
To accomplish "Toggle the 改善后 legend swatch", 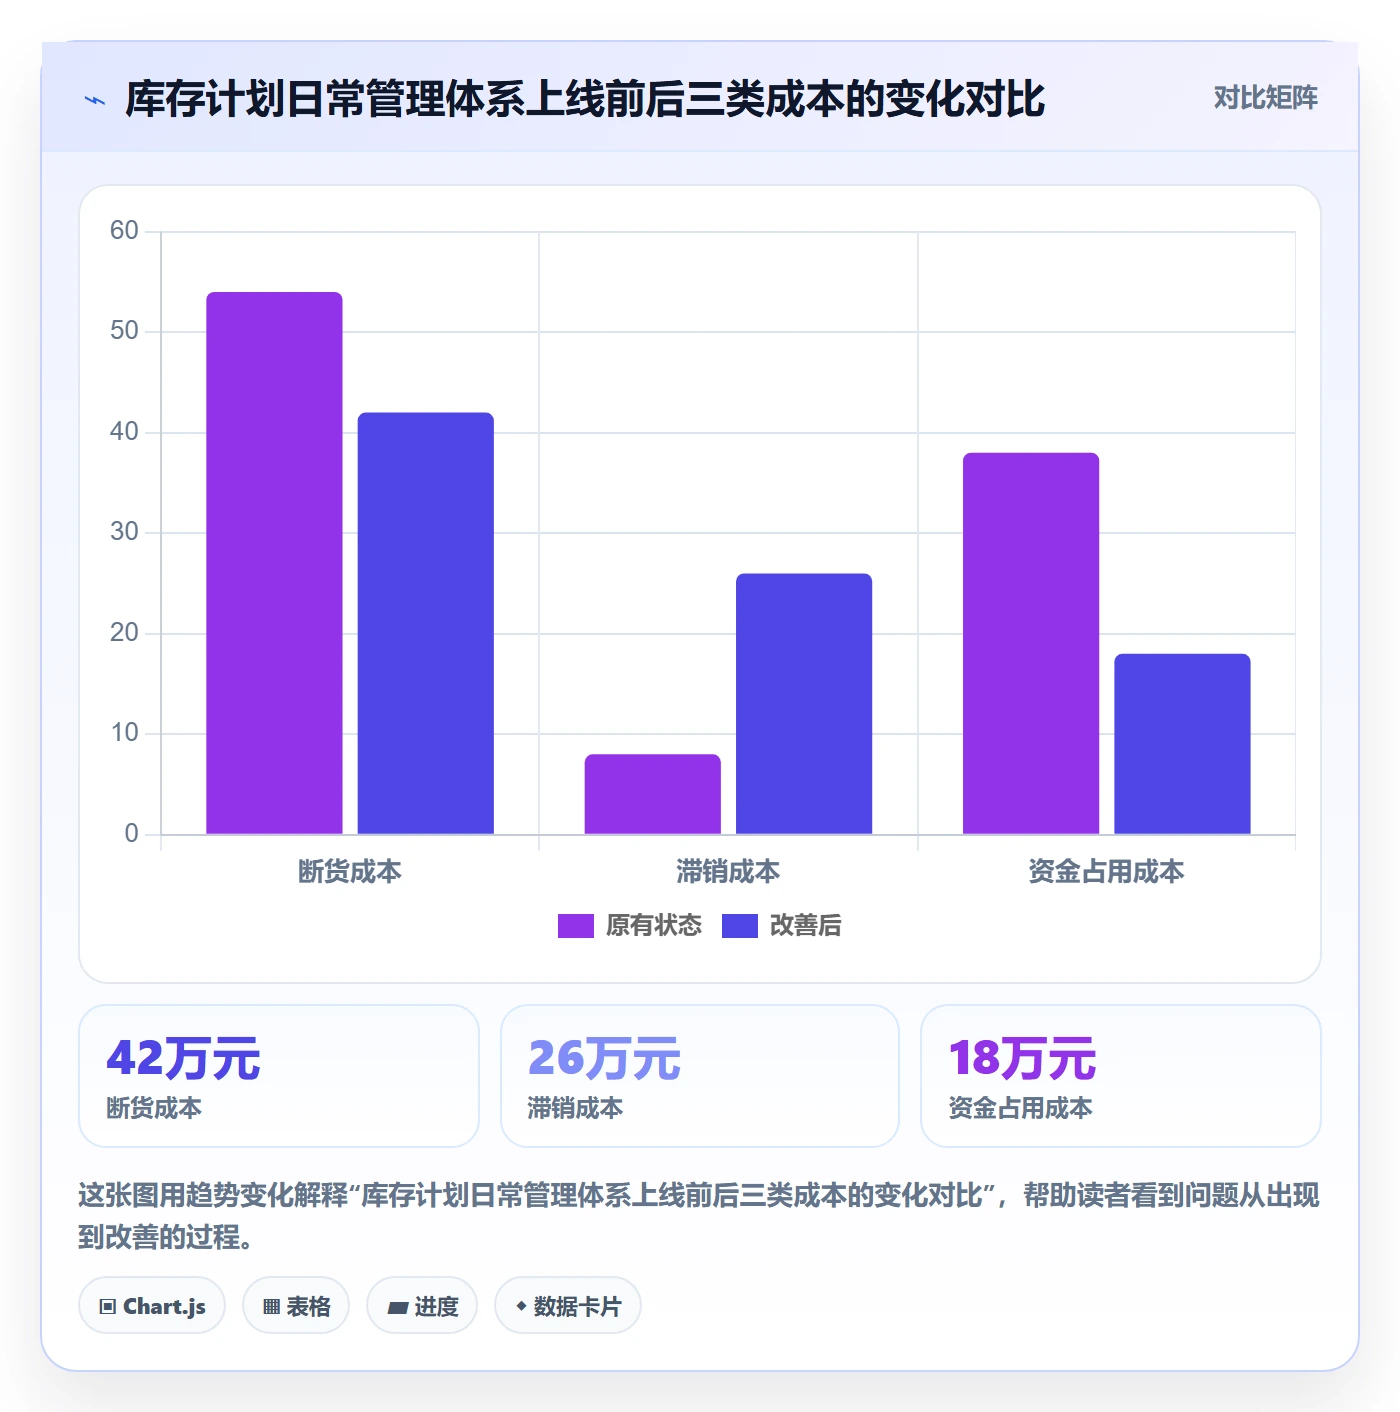I will [739, 926].
